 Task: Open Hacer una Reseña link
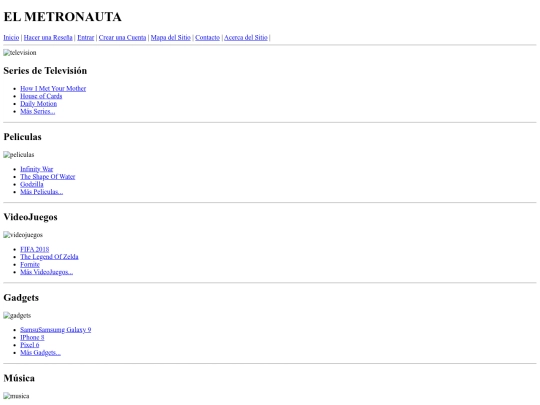coord(48,38)
